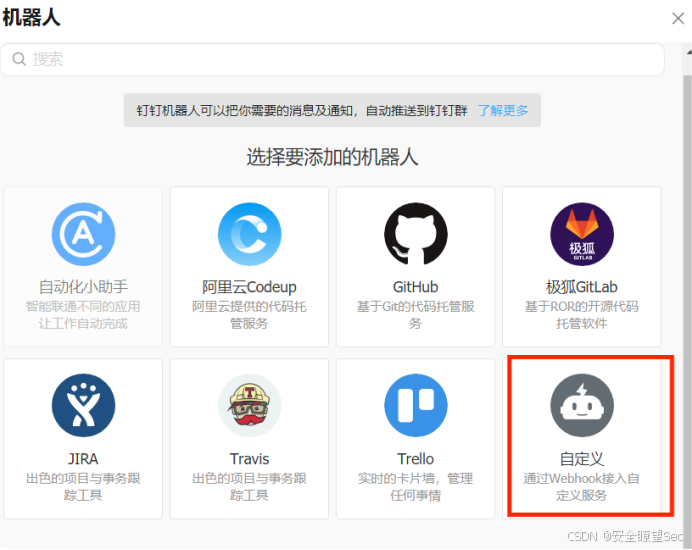Focus the 搜索 input field
This screenshot has height=550, width=692.
332,59
